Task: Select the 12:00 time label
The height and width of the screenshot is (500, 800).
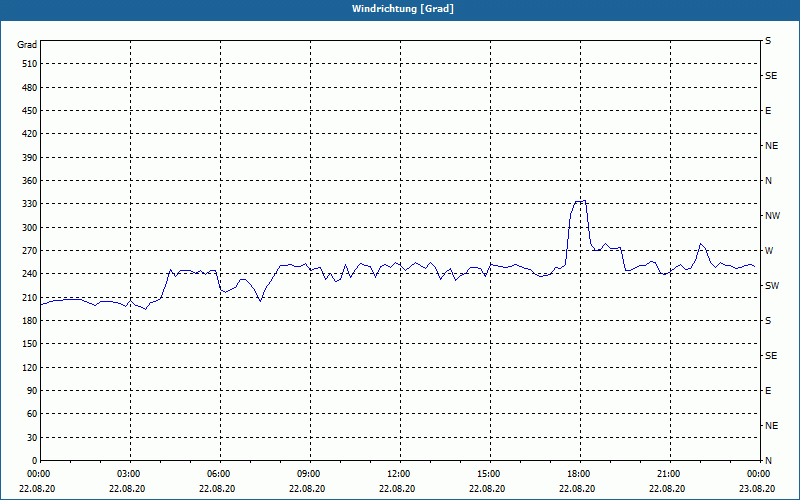Action: tap(399, 474)
